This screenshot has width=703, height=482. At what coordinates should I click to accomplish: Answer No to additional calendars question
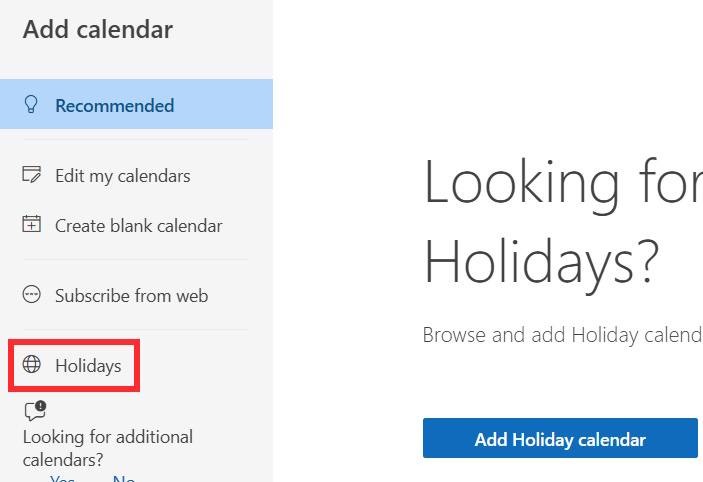[x=123, y=478]
